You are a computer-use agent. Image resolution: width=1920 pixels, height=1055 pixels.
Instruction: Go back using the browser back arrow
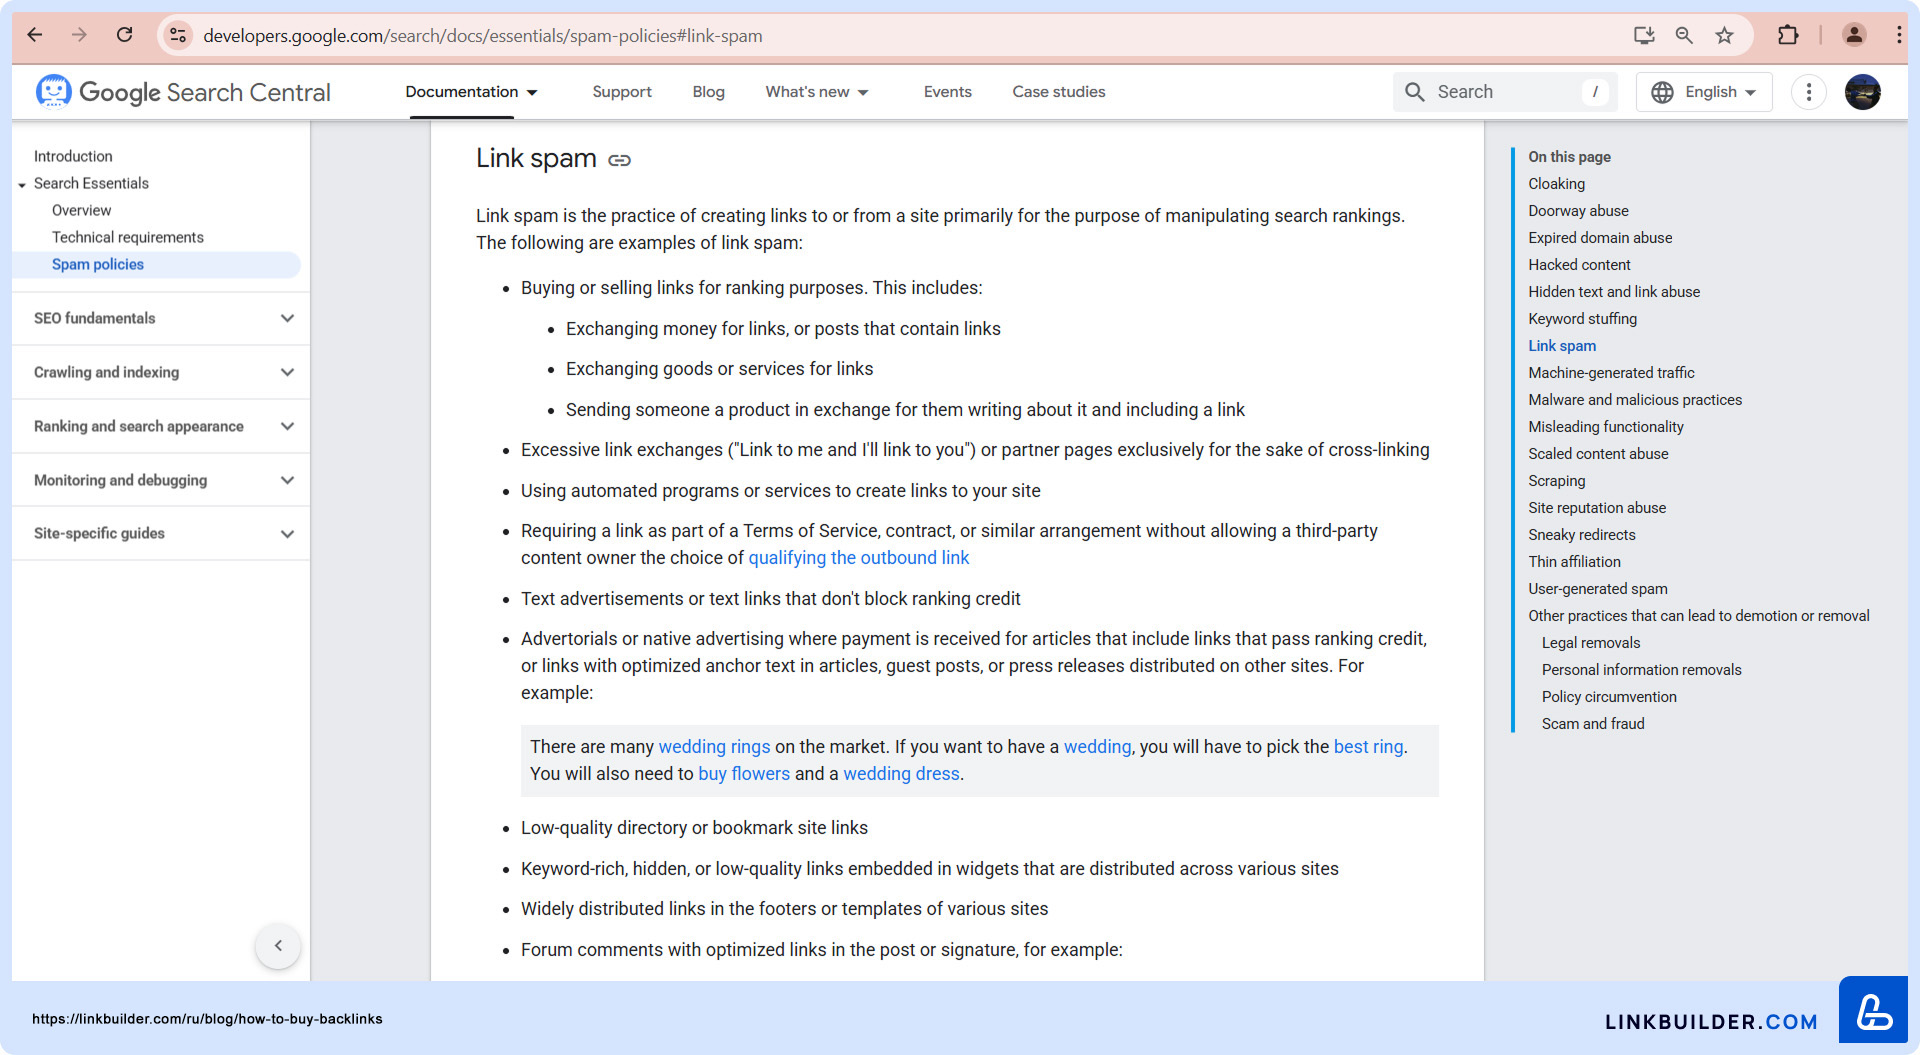35,35
